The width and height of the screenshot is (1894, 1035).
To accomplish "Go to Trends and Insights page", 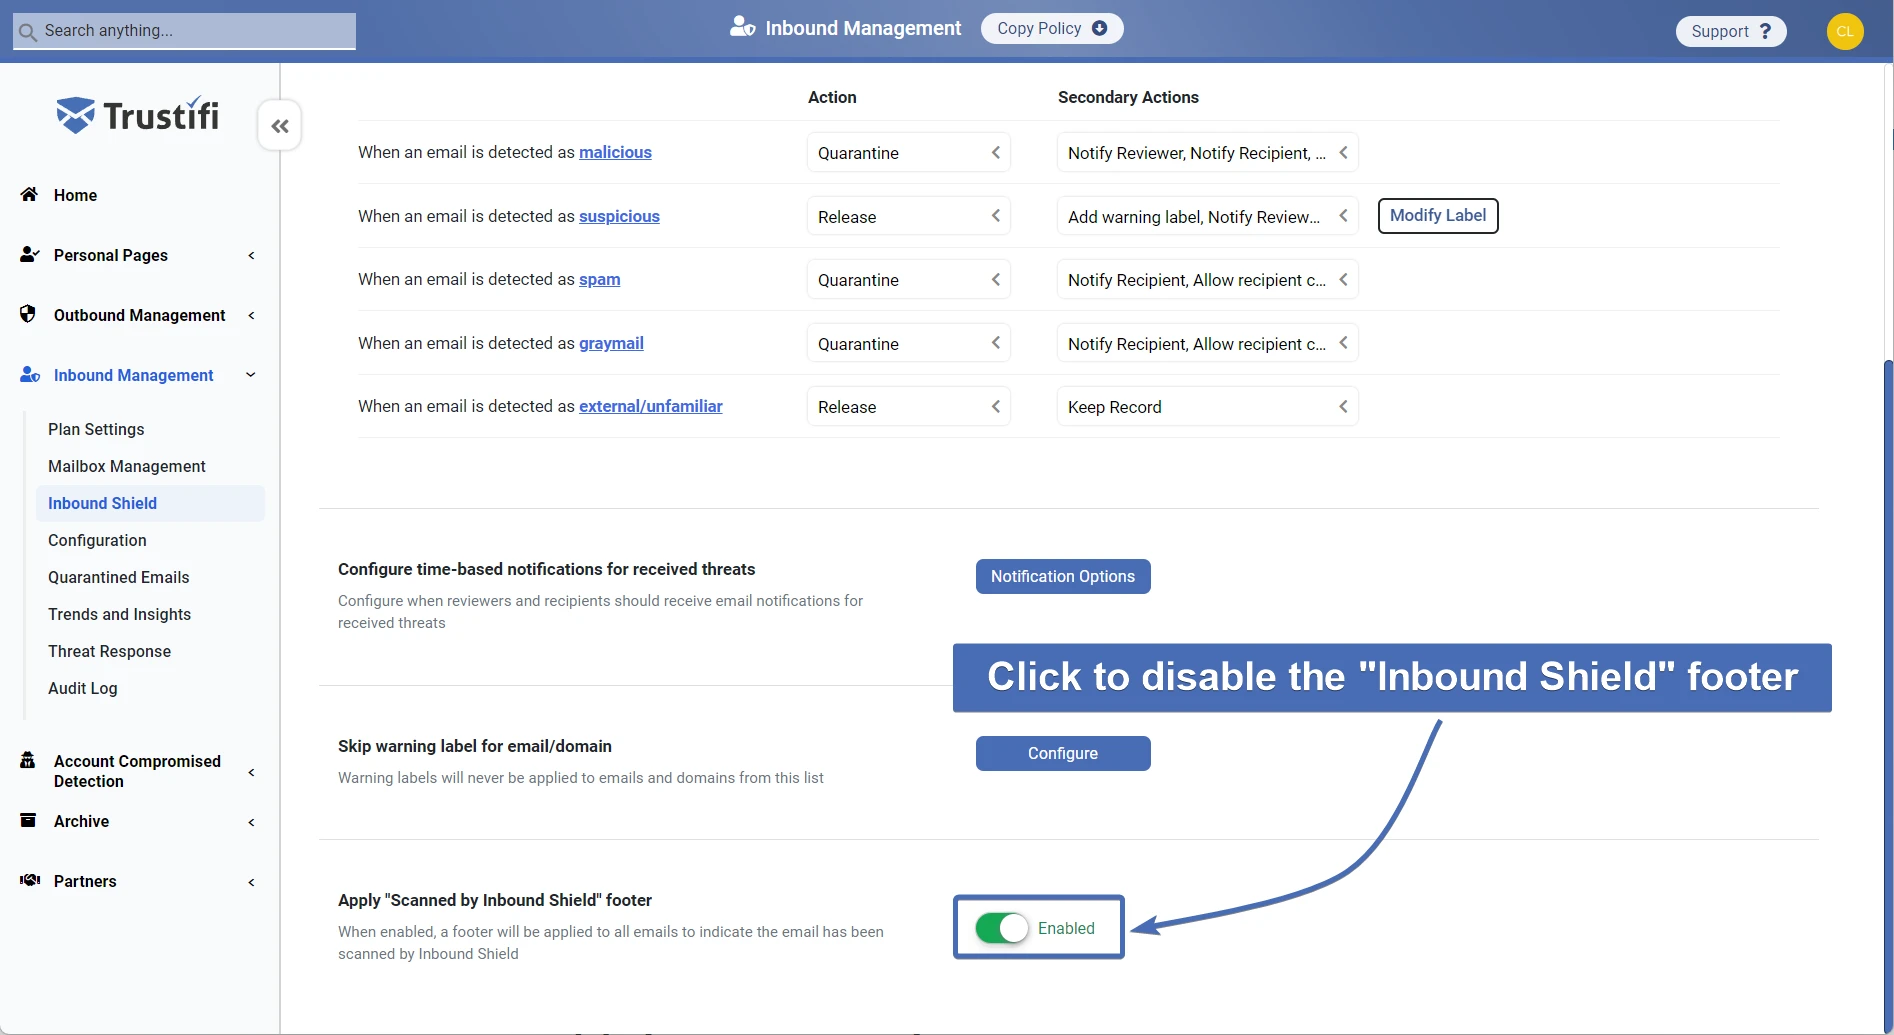I will (x=119, y=614).
